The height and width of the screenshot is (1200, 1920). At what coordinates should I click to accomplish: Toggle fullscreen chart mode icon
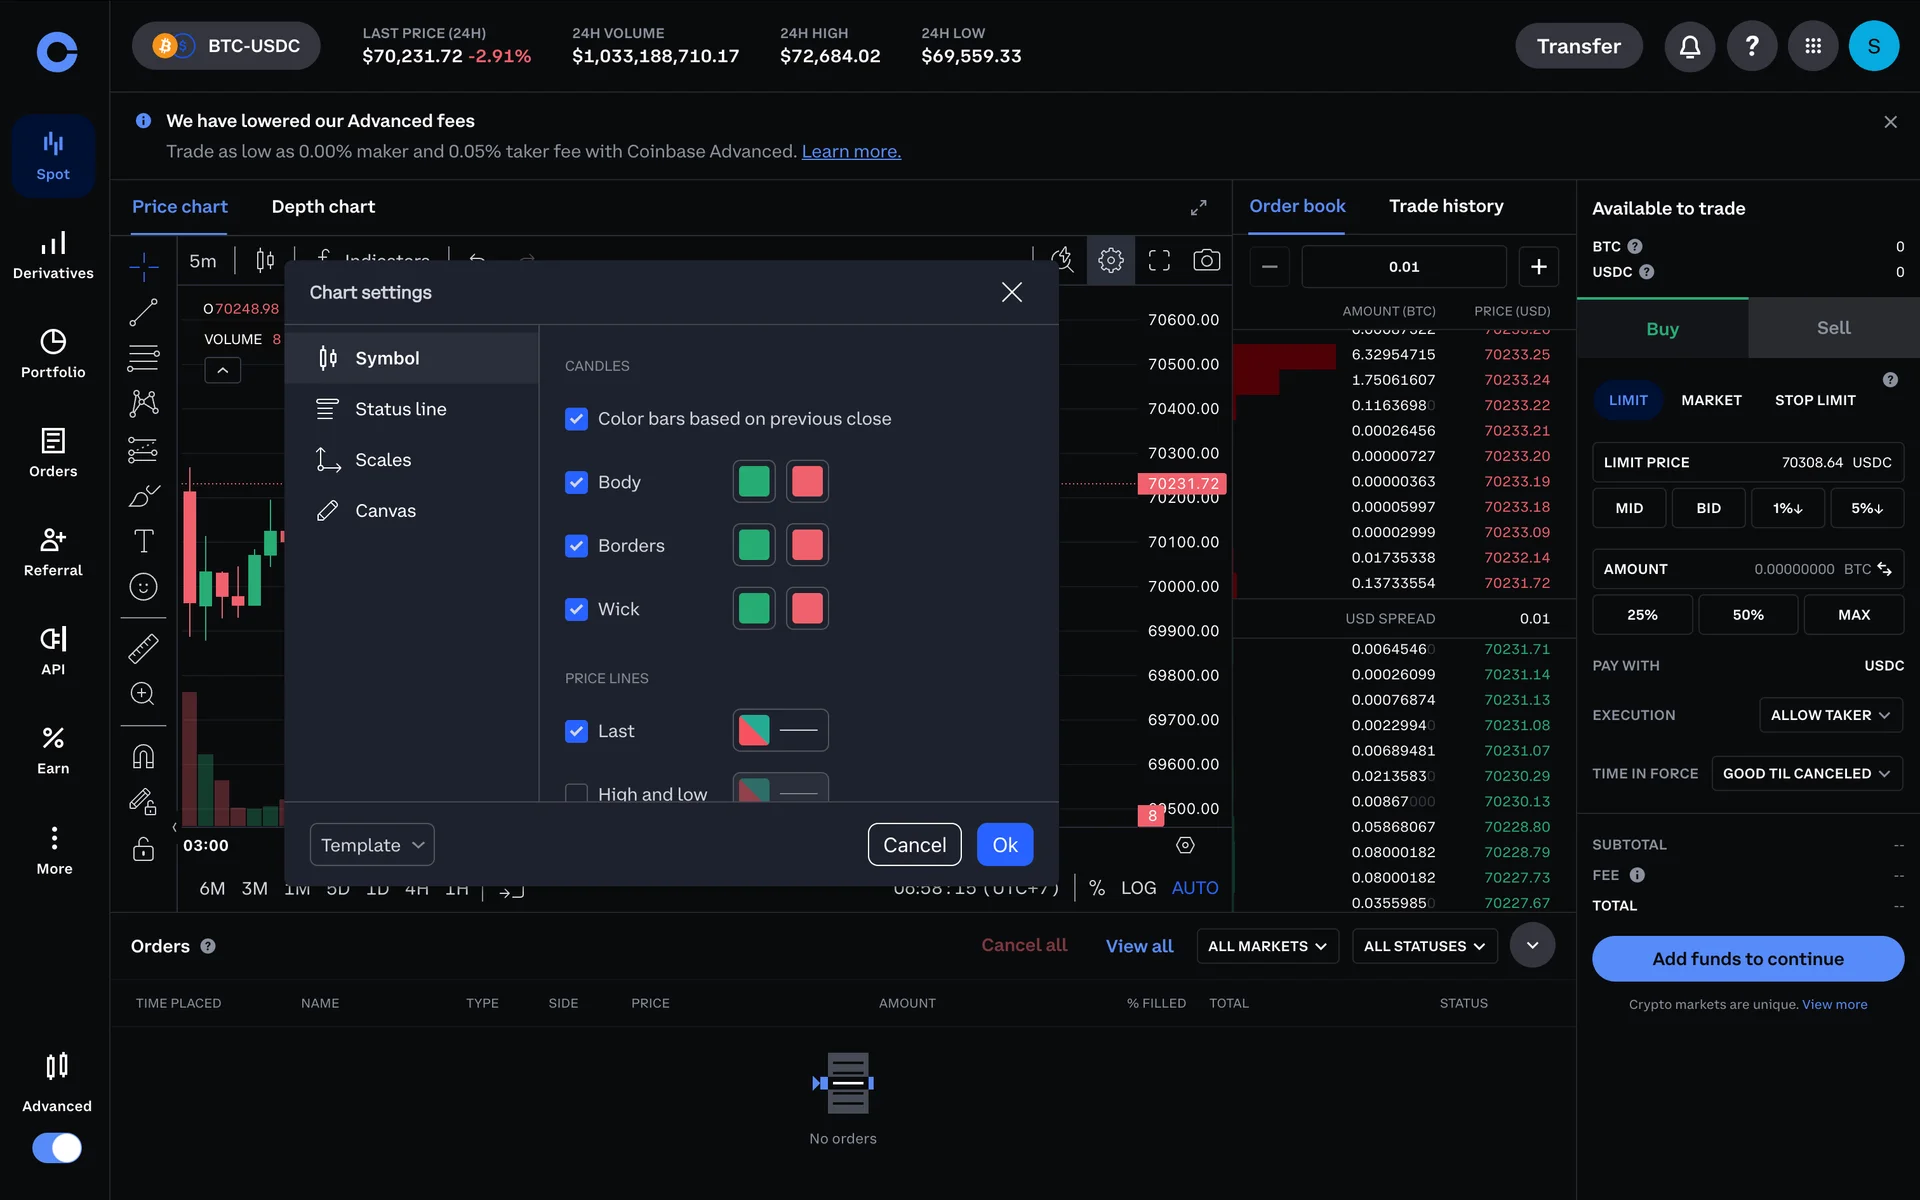click(x=1159, y=261)
